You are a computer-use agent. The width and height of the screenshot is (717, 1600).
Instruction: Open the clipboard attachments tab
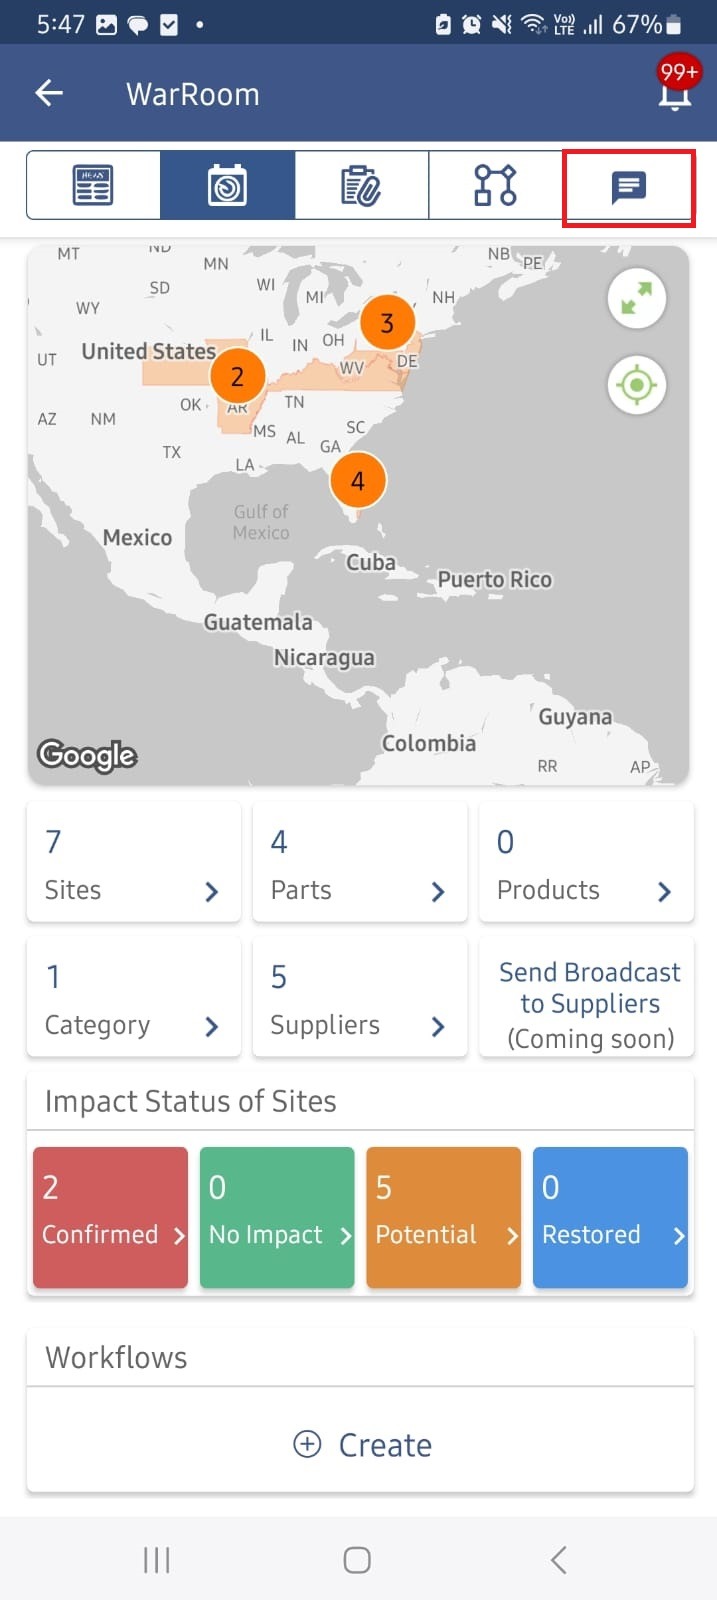(x=361, y=185)
